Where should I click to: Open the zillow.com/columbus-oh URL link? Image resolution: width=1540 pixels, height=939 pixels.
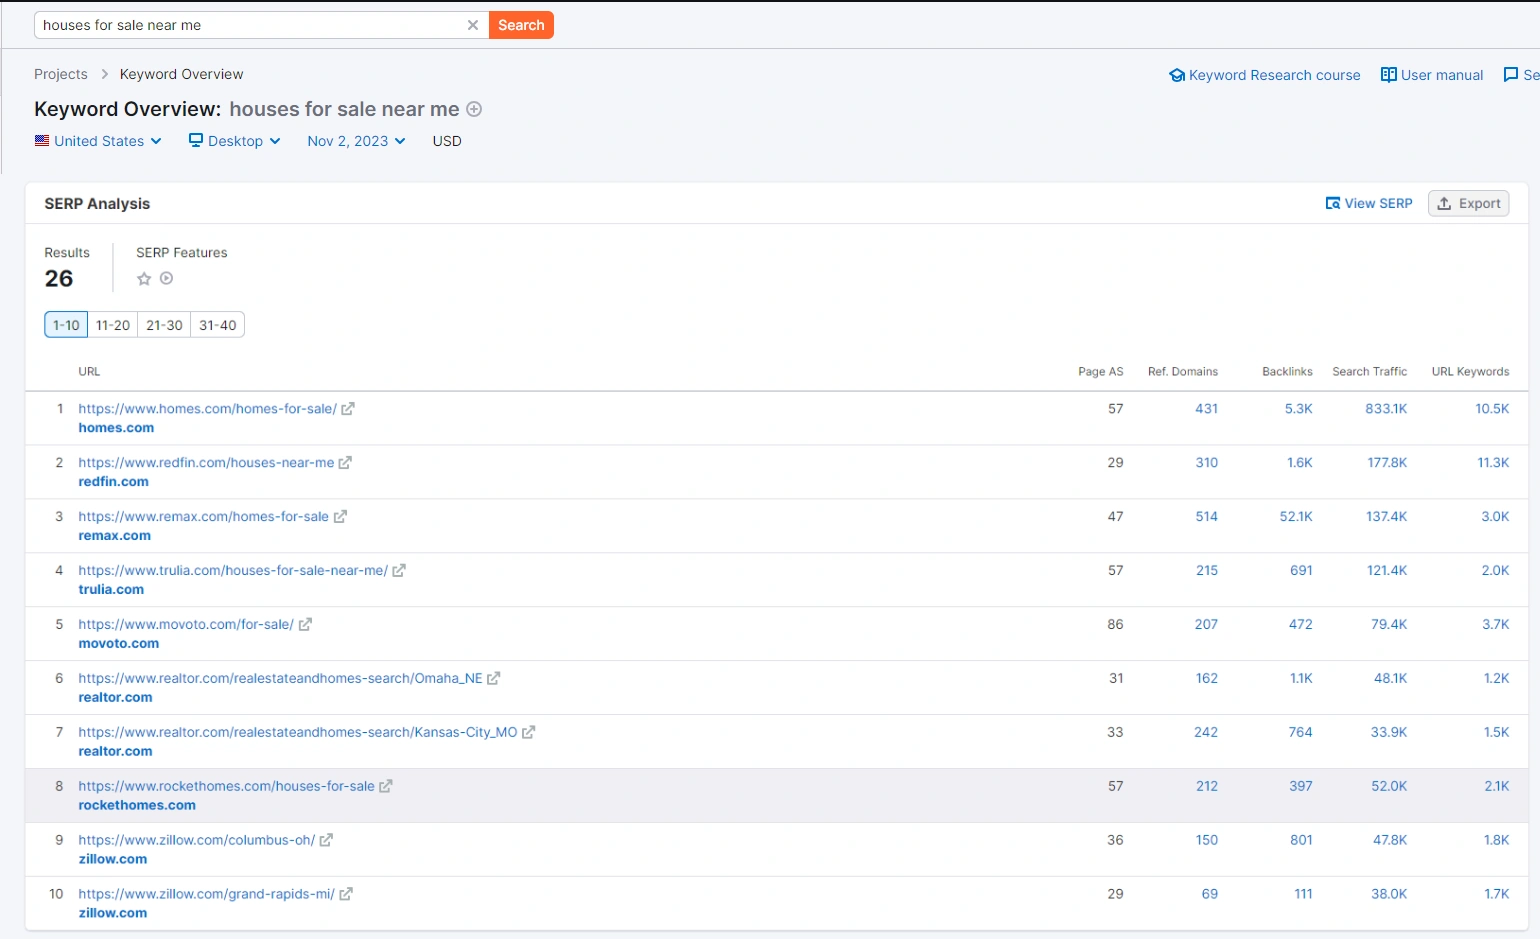(196, 841)
